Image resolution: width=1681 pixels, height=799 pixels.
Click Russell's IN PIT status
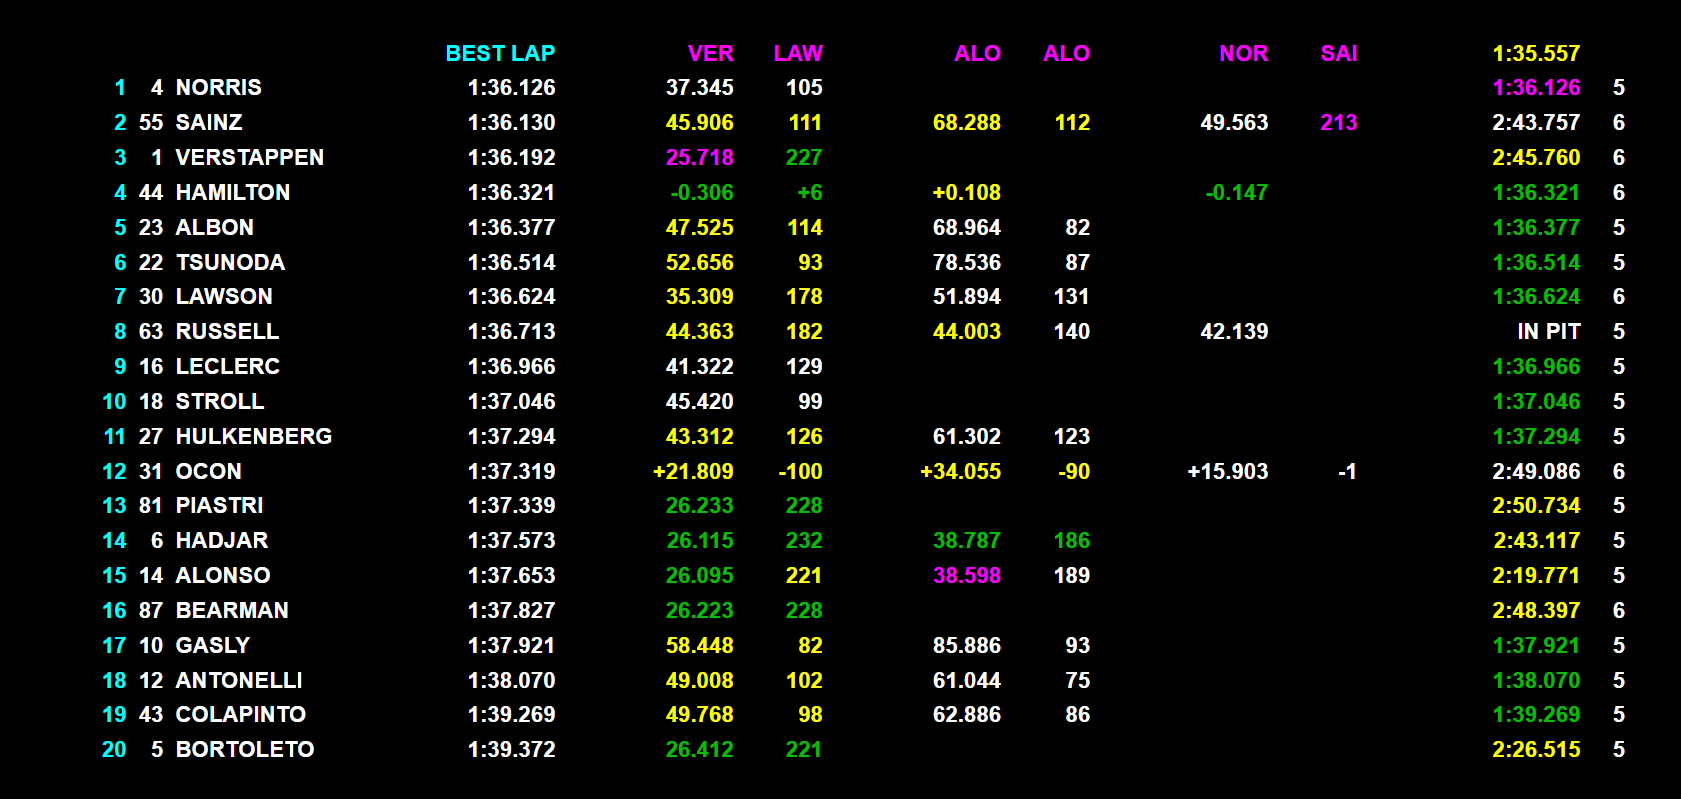(1548, 332)
